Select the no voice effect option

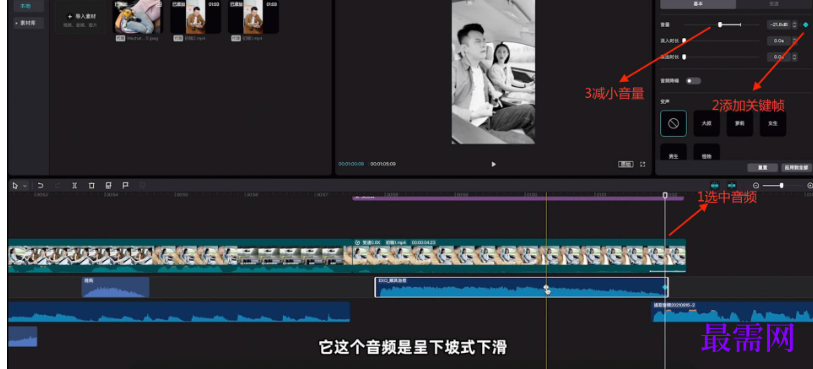(x=674, y=123)
